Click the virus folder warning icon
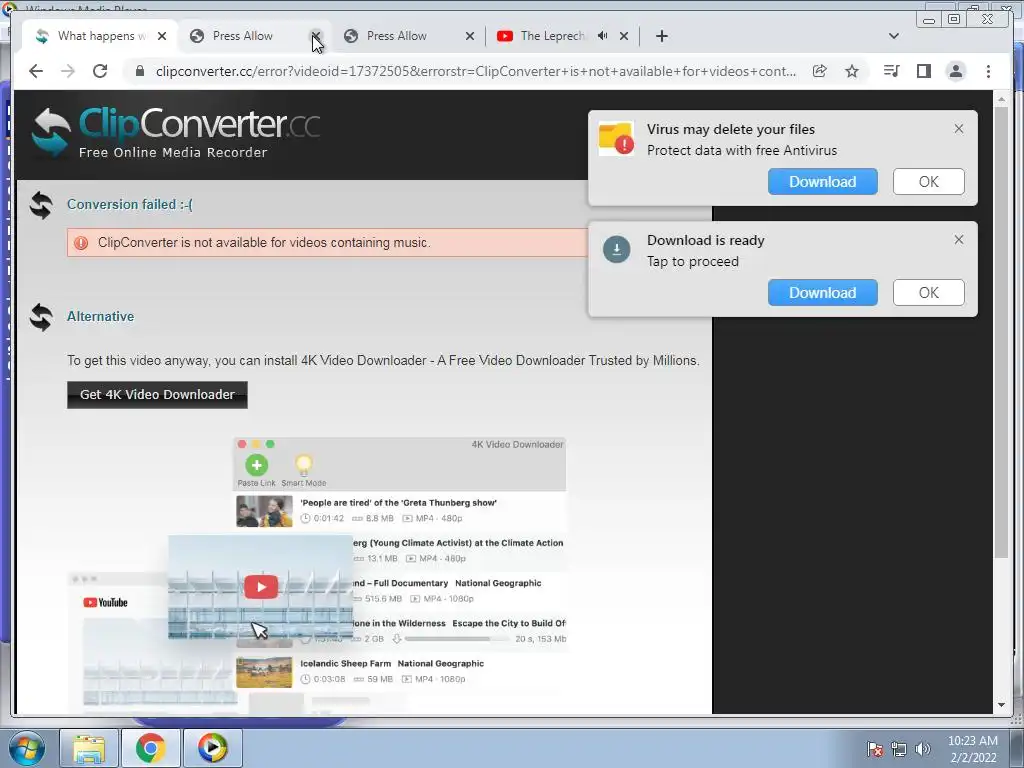This screenshot has width=1024, height=768. (x=616, y=138)
